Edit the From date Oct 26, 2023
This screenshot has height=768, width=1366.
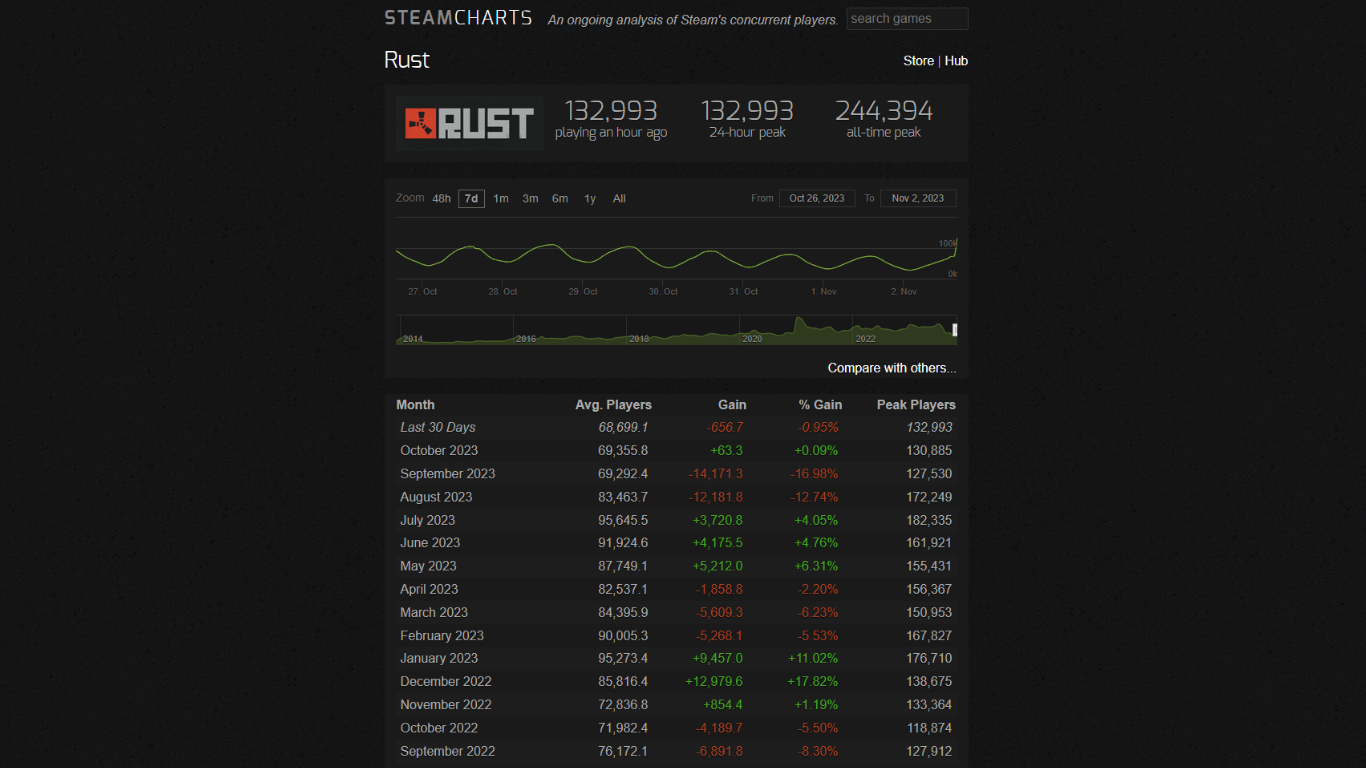coord(817,198)
